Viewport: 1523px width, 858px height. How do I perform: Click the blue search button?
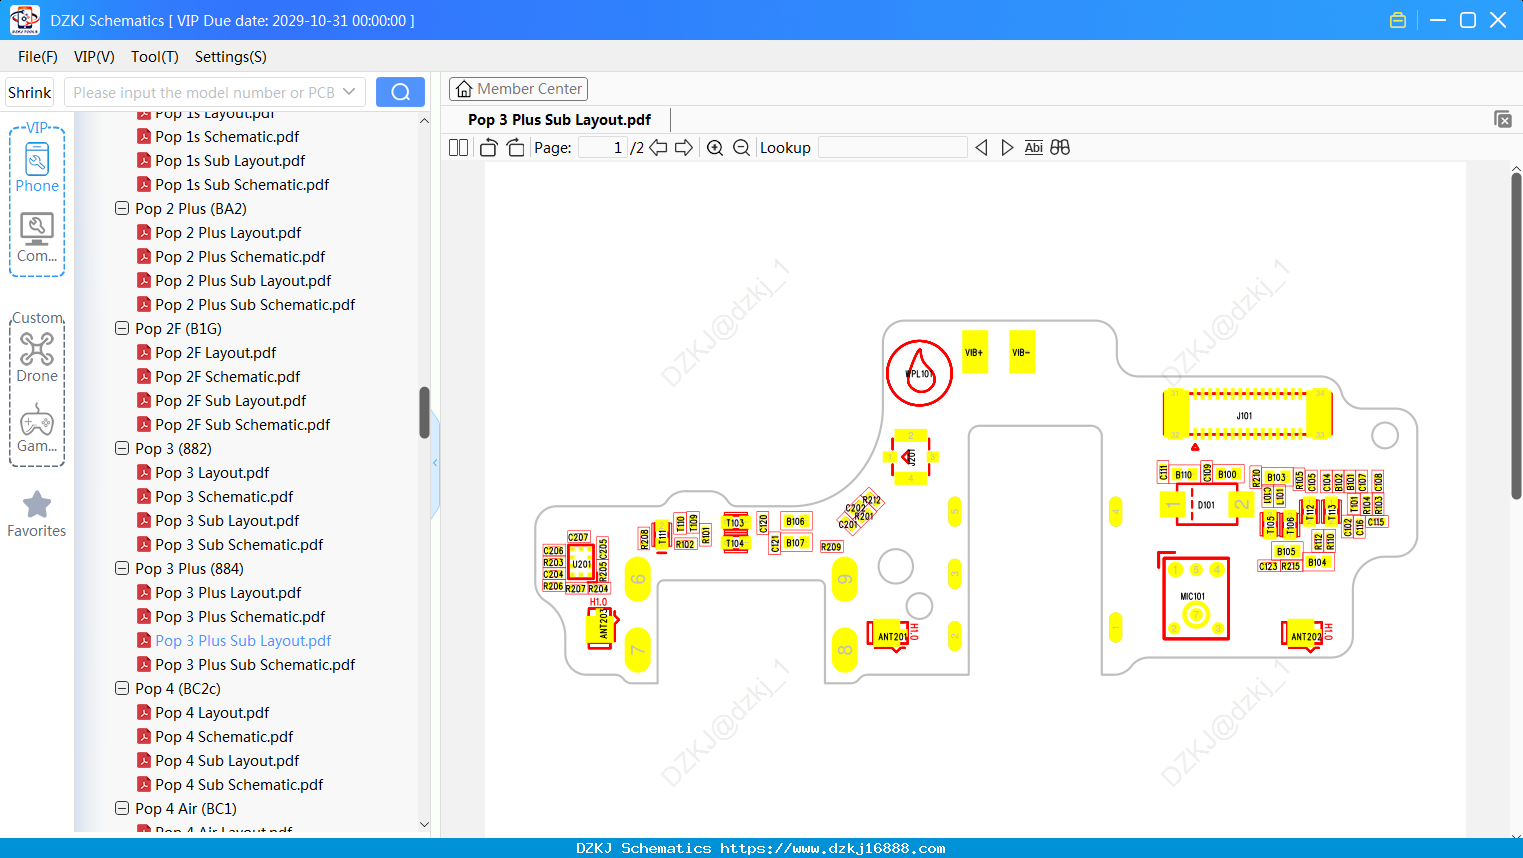tap(400, 92)
